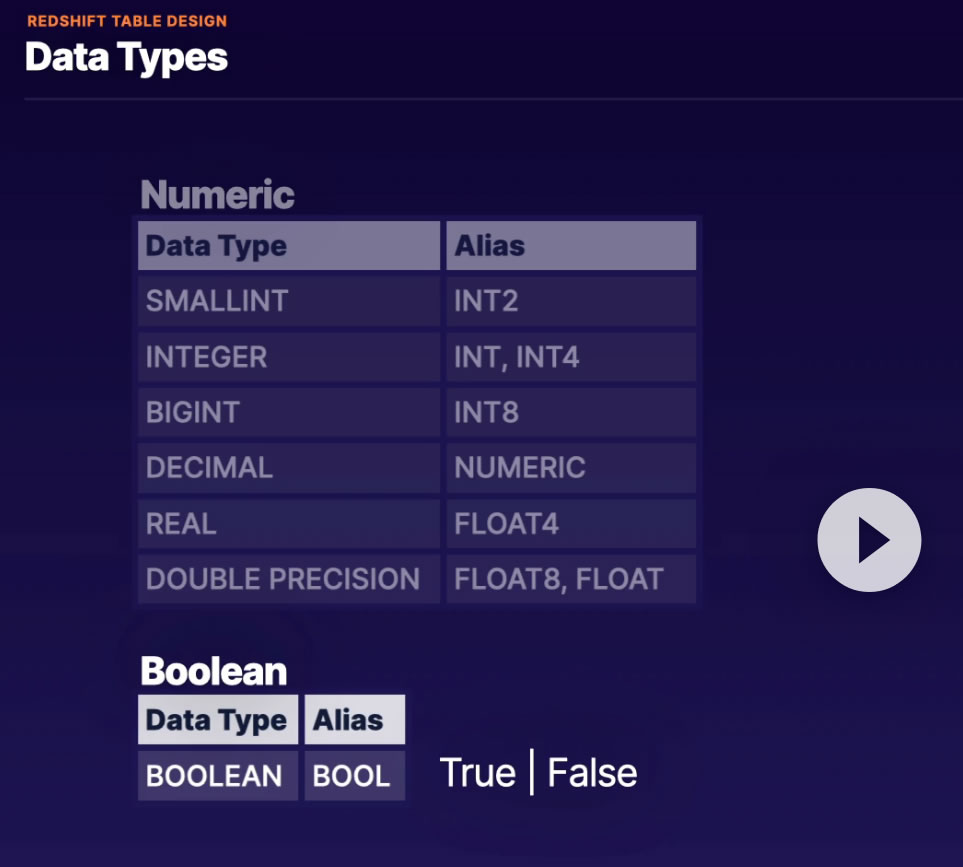This screenshot has width=963, height=867.
Task: Click the Numeric section heading
Action: coord(217,194)
